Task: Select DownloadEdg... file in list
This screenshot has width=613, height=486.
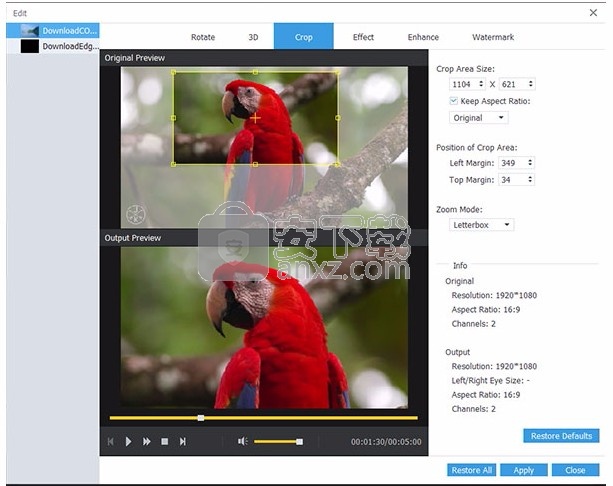Action: [x=53, y=46]
